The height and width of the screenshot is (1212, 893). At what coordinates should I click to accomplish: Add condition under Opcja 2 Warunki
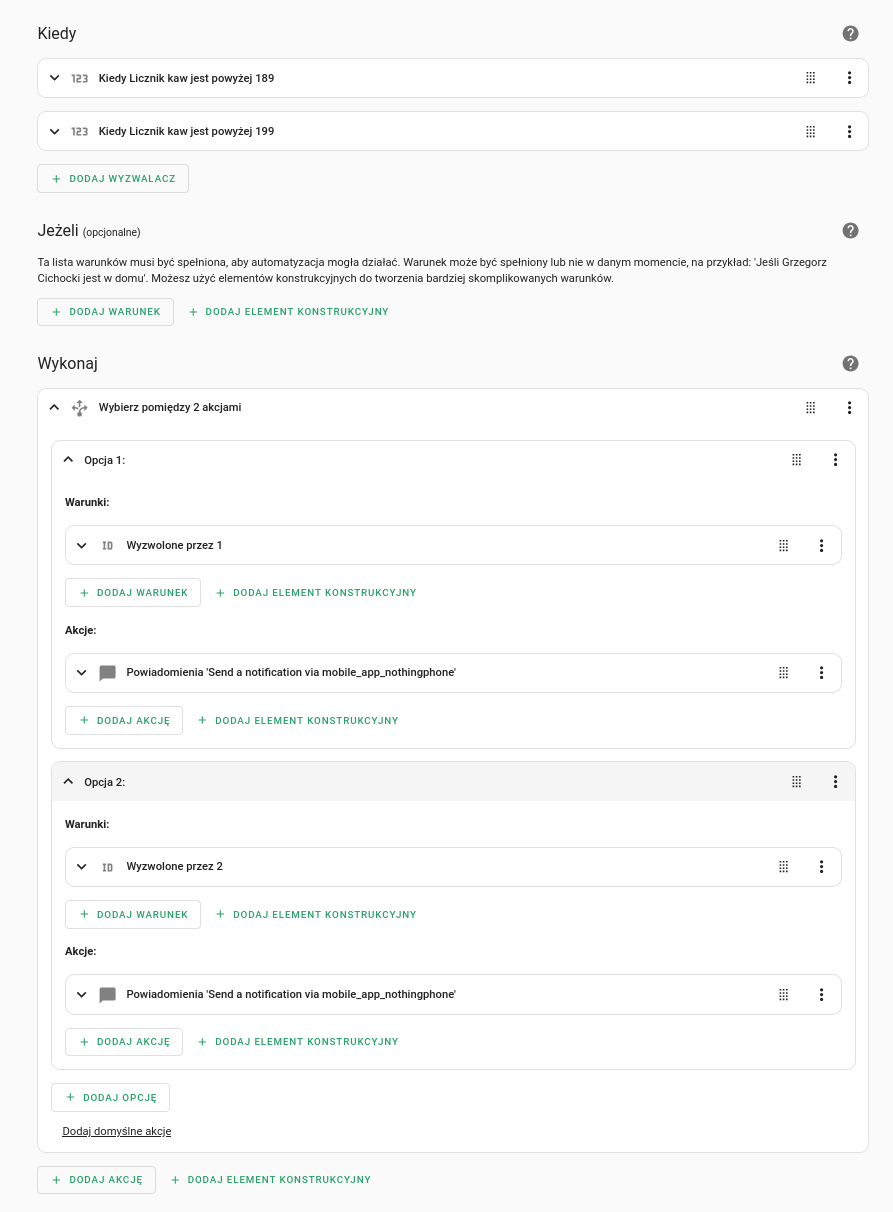pos(133,915)
